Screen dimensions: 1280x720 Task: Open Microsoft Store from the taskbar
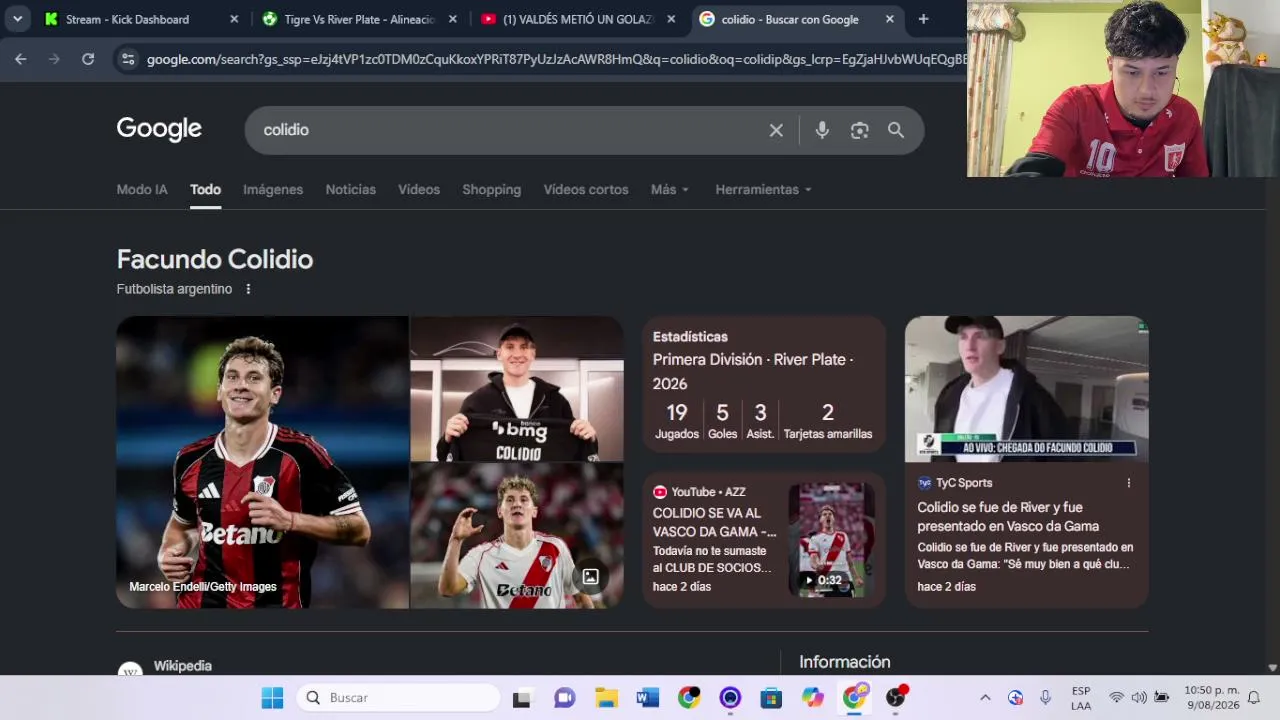[771, 698]
